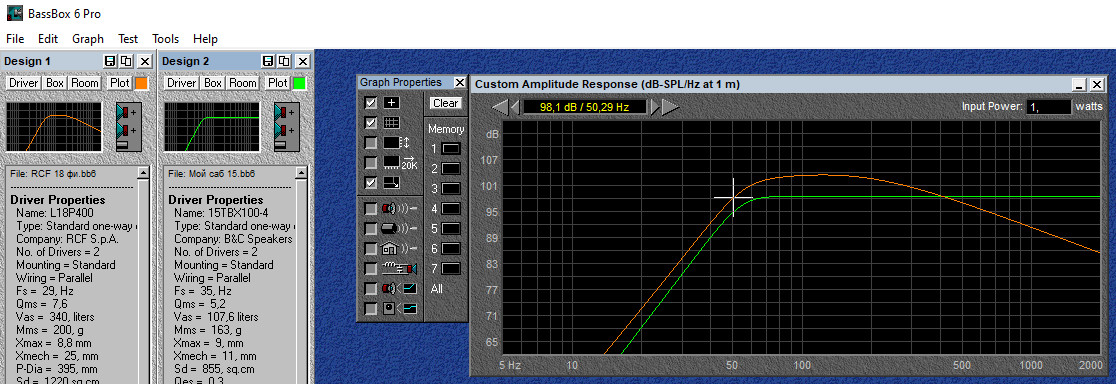Click the Plot button in Design 1
The image size is (1116, 384).
point(120,83)
